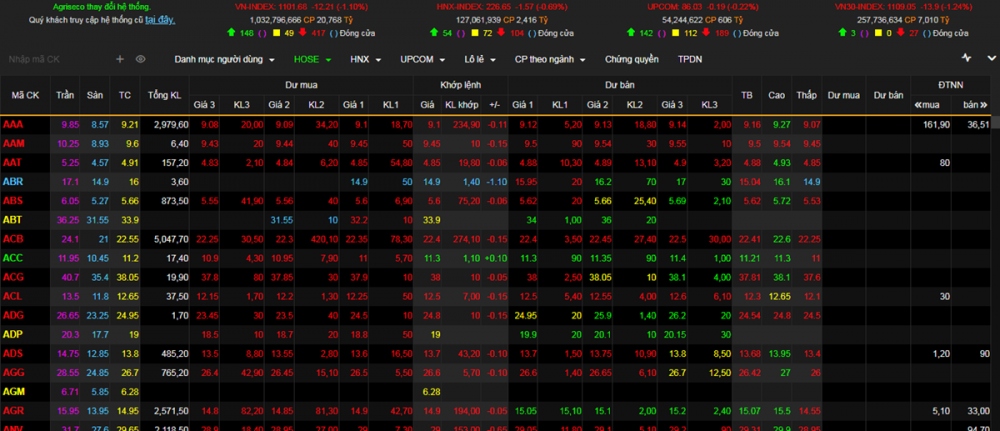
Task: Click the ĐTNN column header
Action: coord(951,85)
